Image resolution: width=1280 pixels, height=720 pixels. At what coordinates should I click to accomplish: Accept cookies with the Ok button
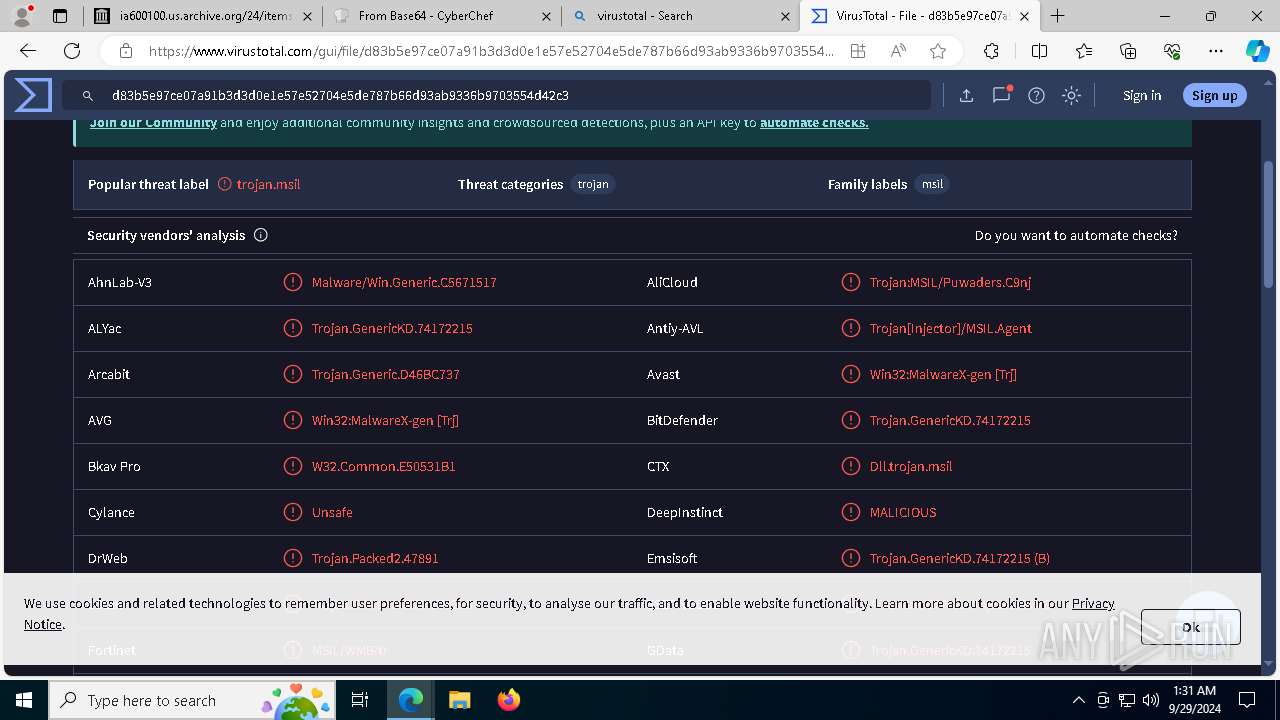(x=1191, y=627)
